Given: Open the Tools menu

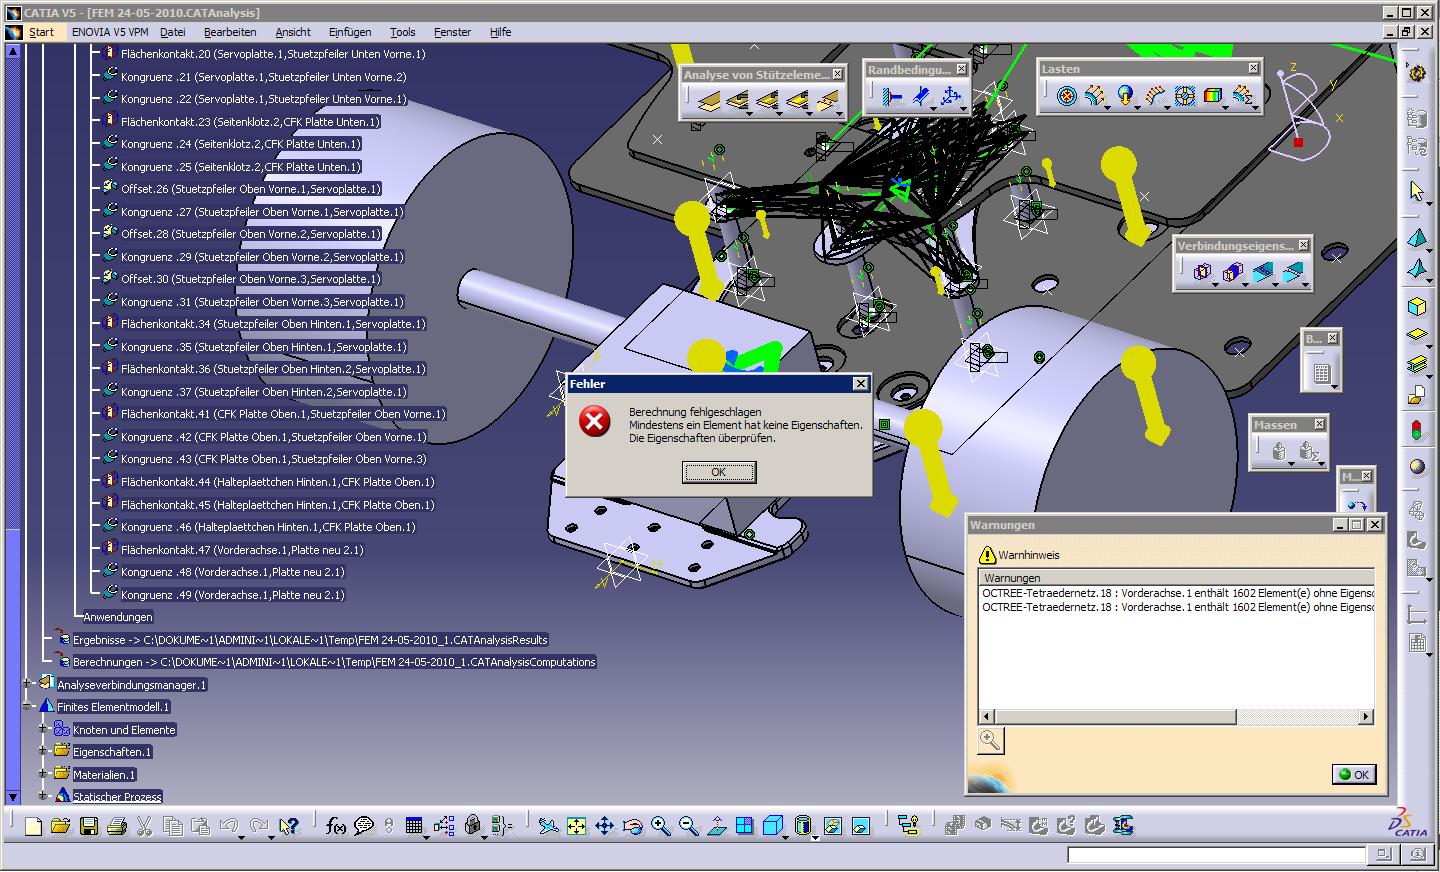Looking at the screenshot, I should point(402,32).
